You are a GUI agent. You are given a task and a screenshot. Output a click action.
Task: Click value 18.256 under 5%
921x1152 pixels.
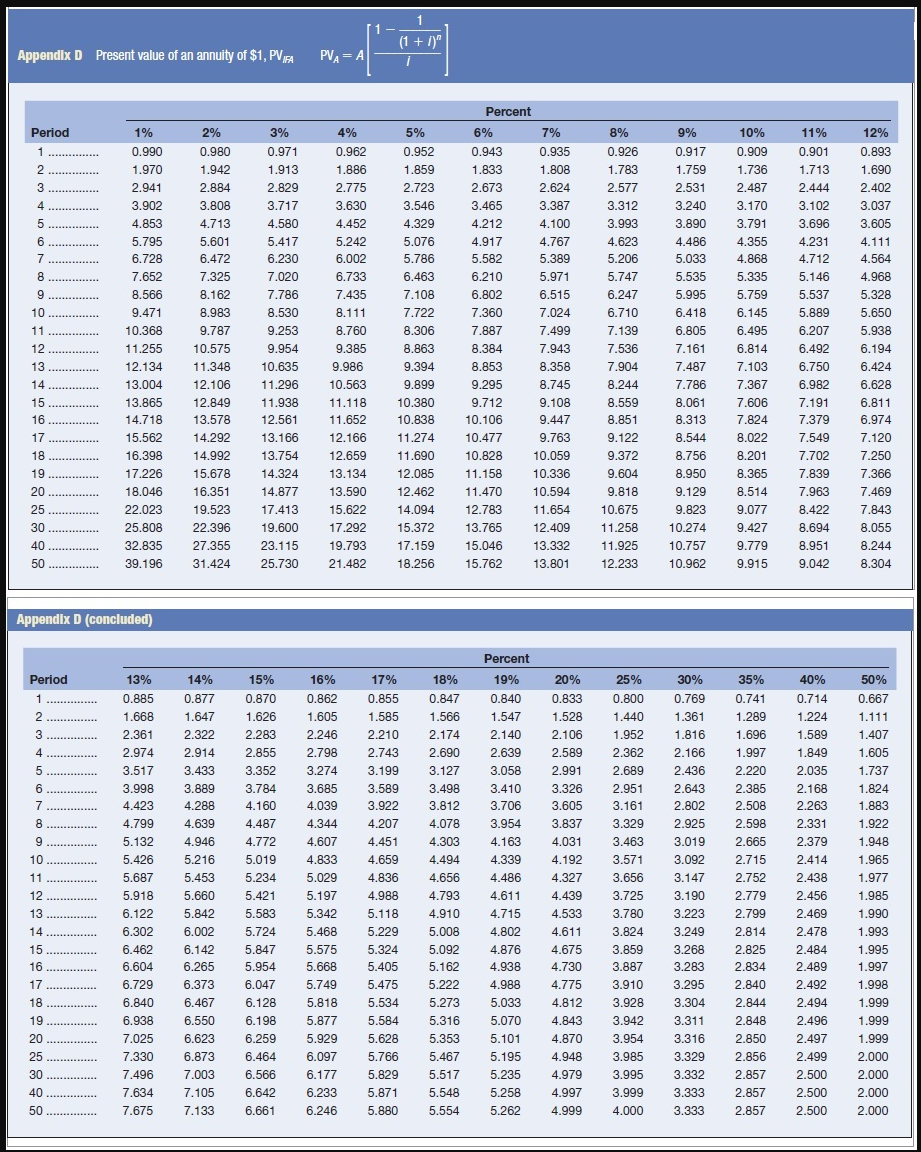click(416, 564)
